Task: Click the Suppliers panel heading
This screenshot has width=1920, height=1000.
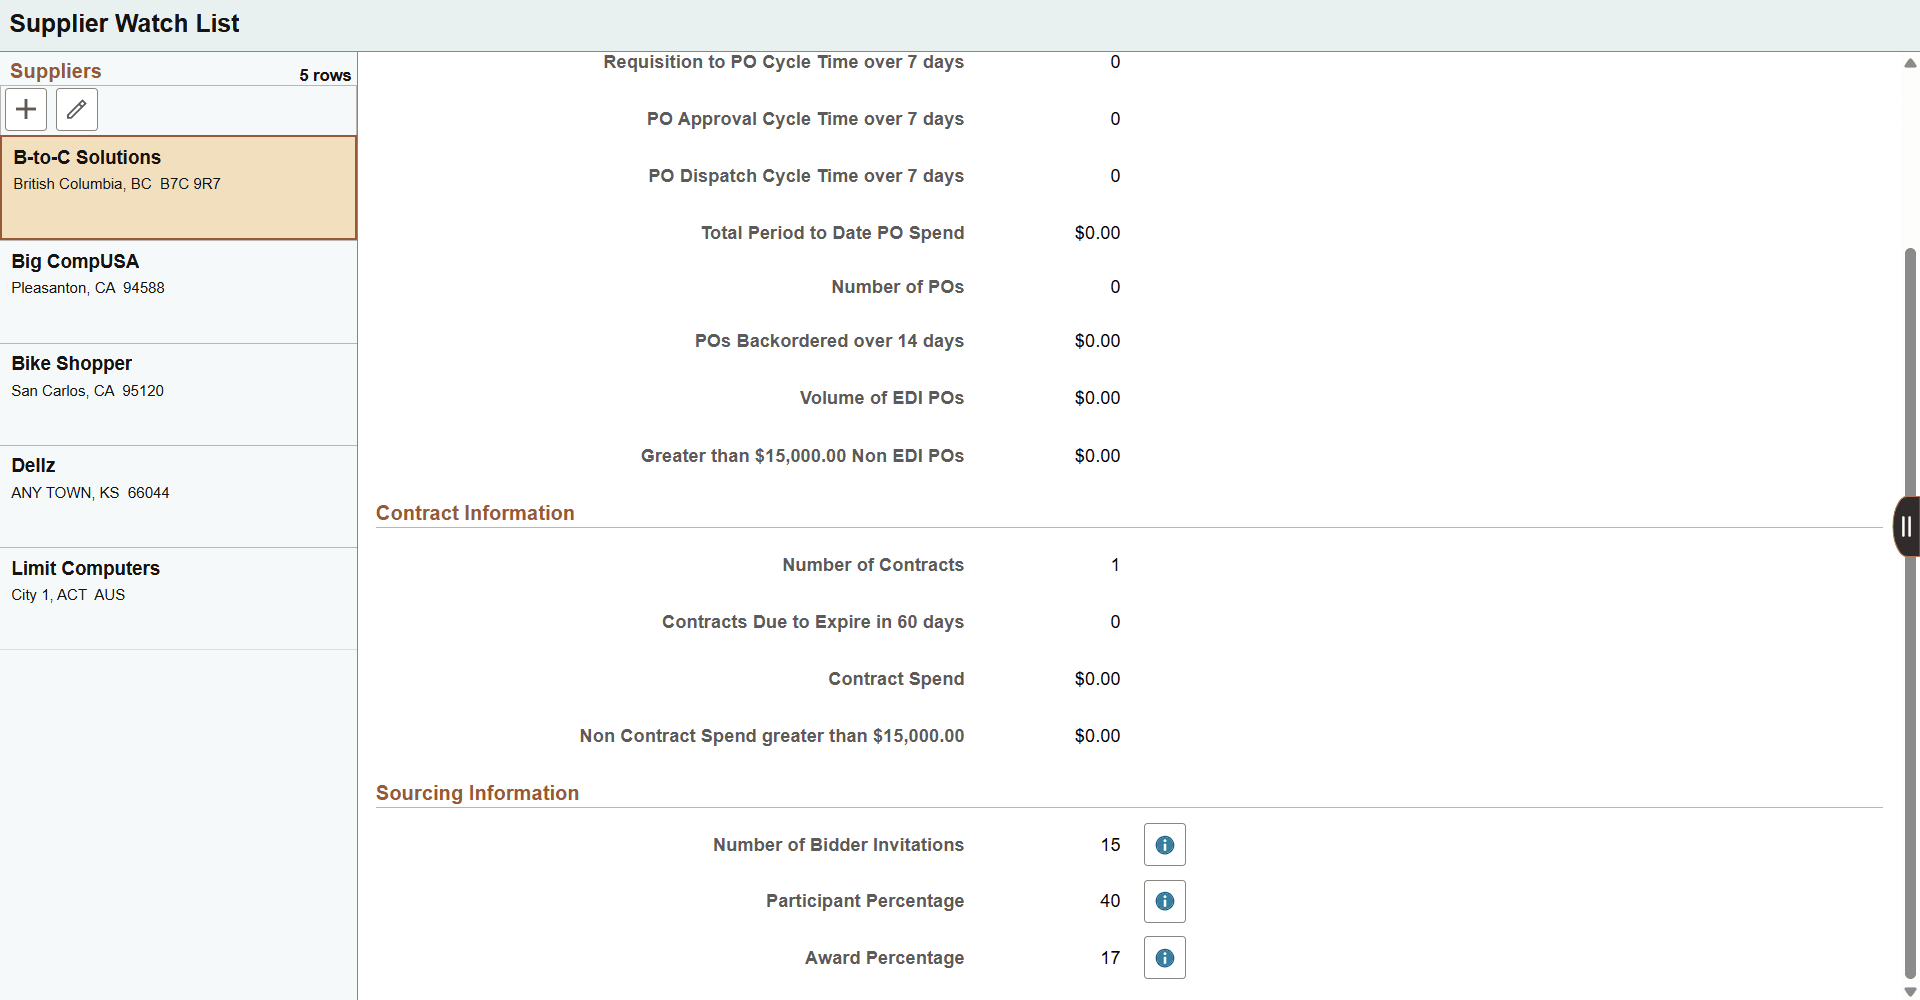Action: tap(55, 70)
